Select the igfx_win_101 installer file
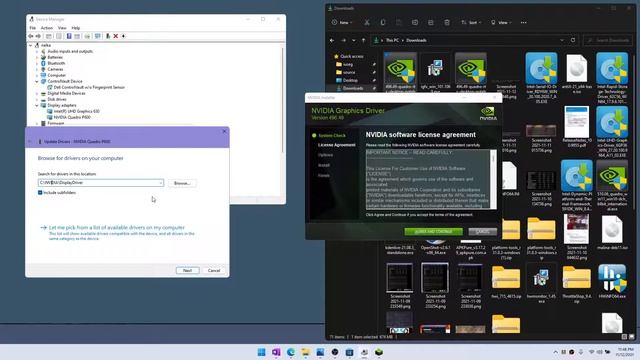Viewport: 640px width, 360px height. pos(436,73)
